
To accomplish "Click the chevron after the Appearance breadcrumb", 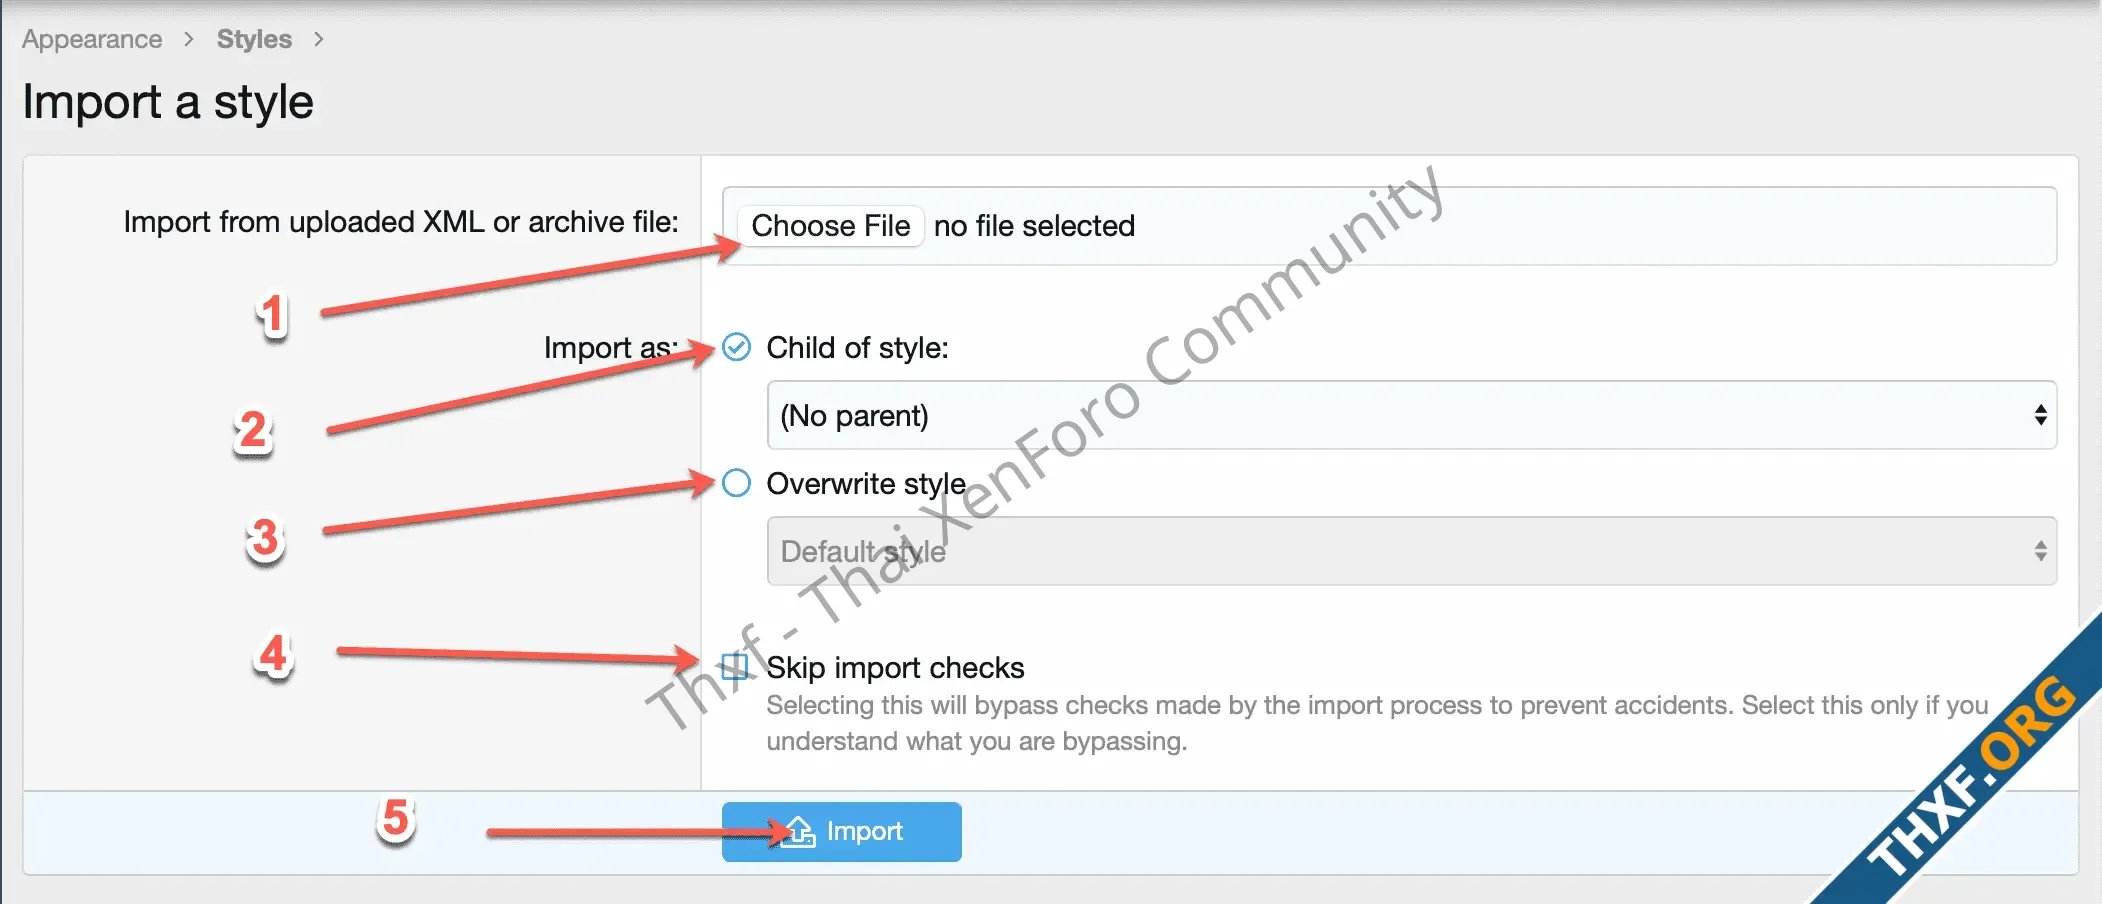I will pyautogui.click(x=189, y=39).
